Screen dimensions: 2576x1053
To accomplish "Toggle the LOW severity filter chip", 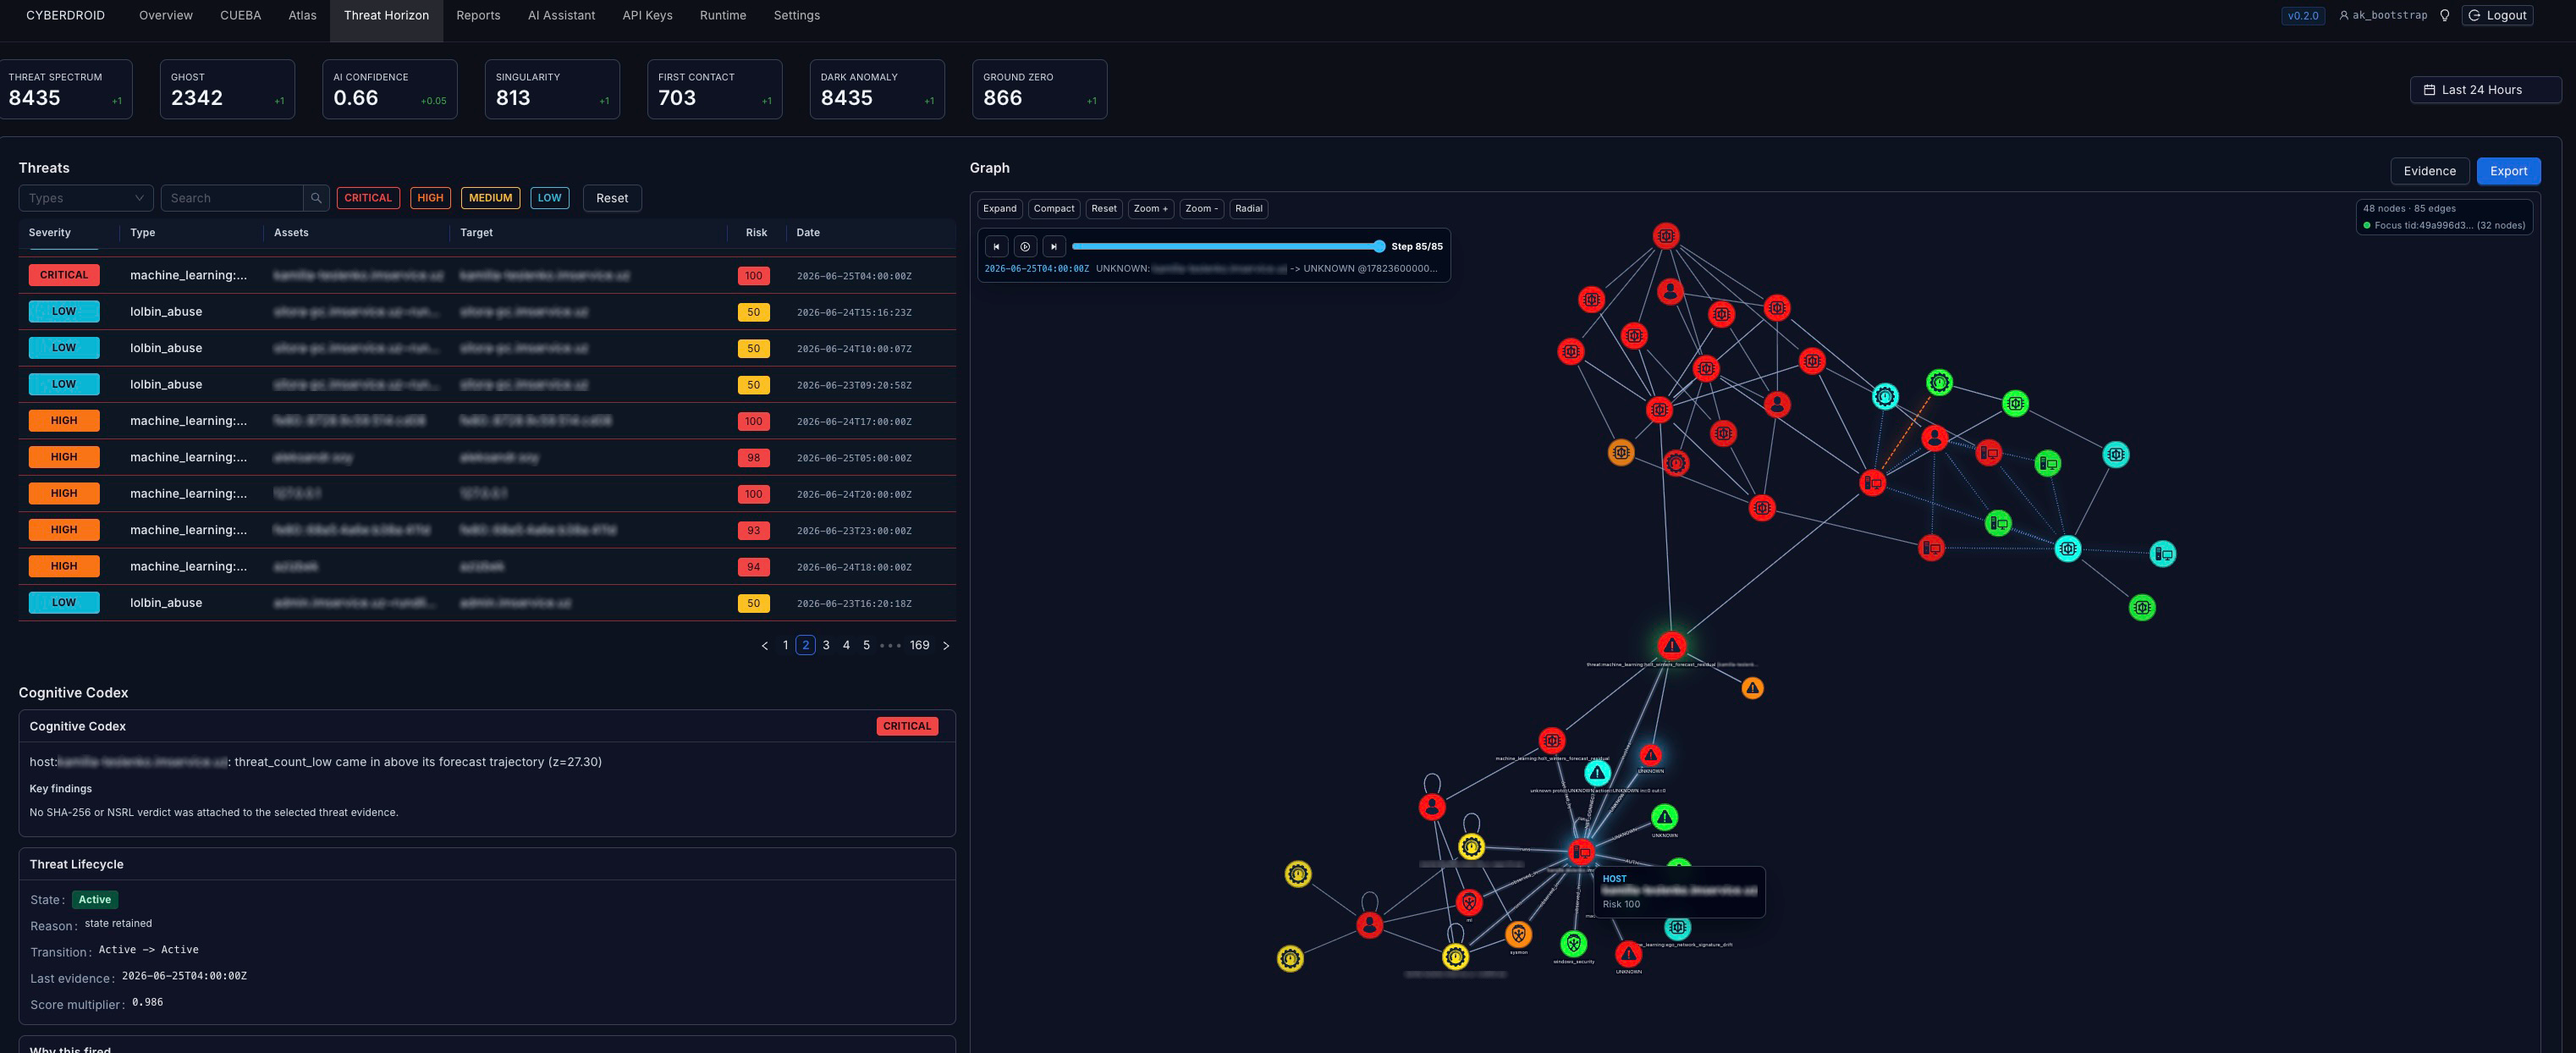I will [x=549, y=198].
